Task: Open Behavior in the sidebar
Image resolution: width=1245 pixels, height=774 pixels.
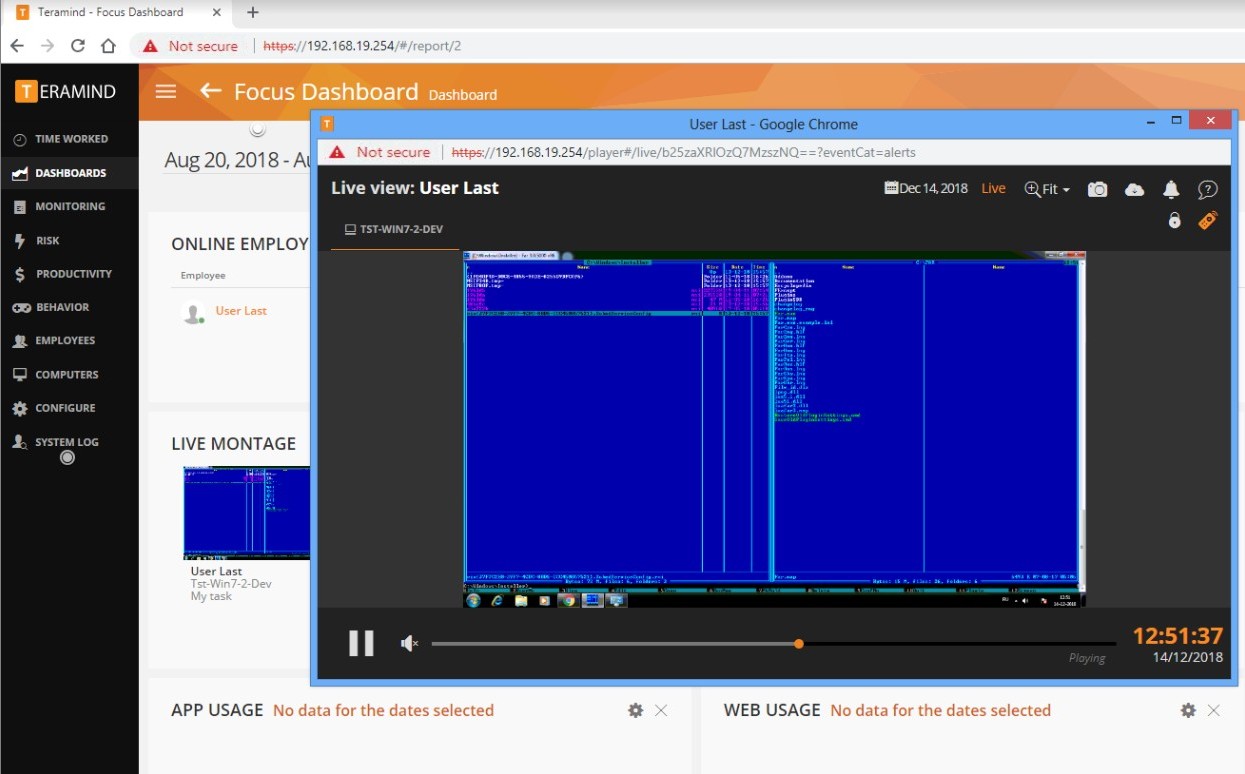Action: (70, 307)
